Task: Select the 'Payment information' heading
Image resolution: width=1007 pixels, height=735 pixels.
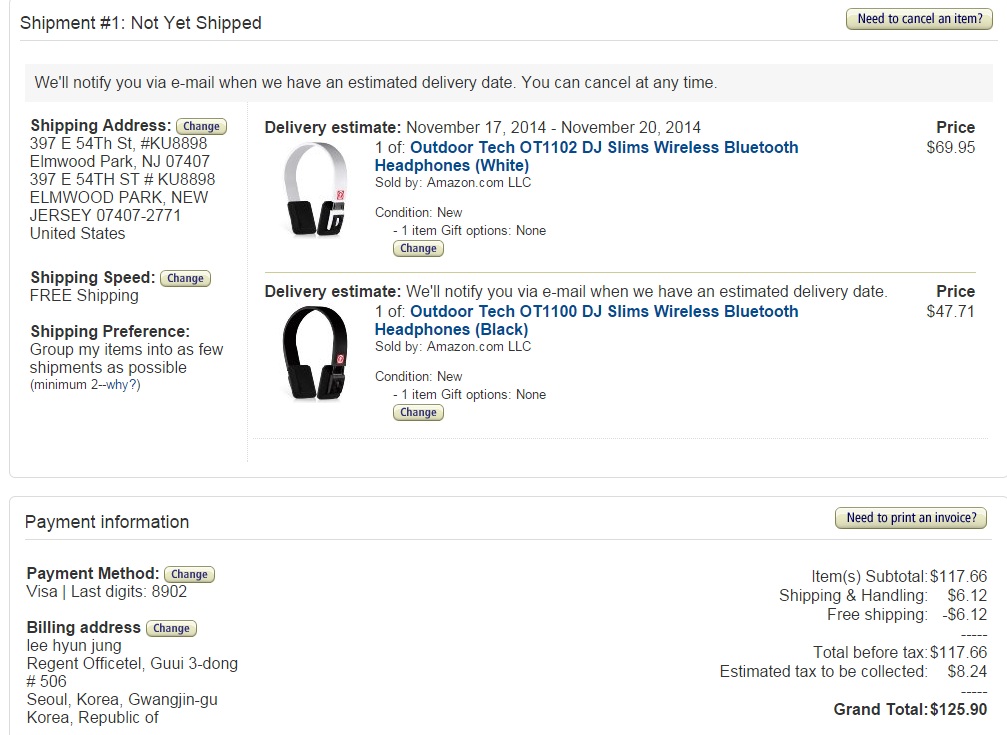Action: coord(107,522)
